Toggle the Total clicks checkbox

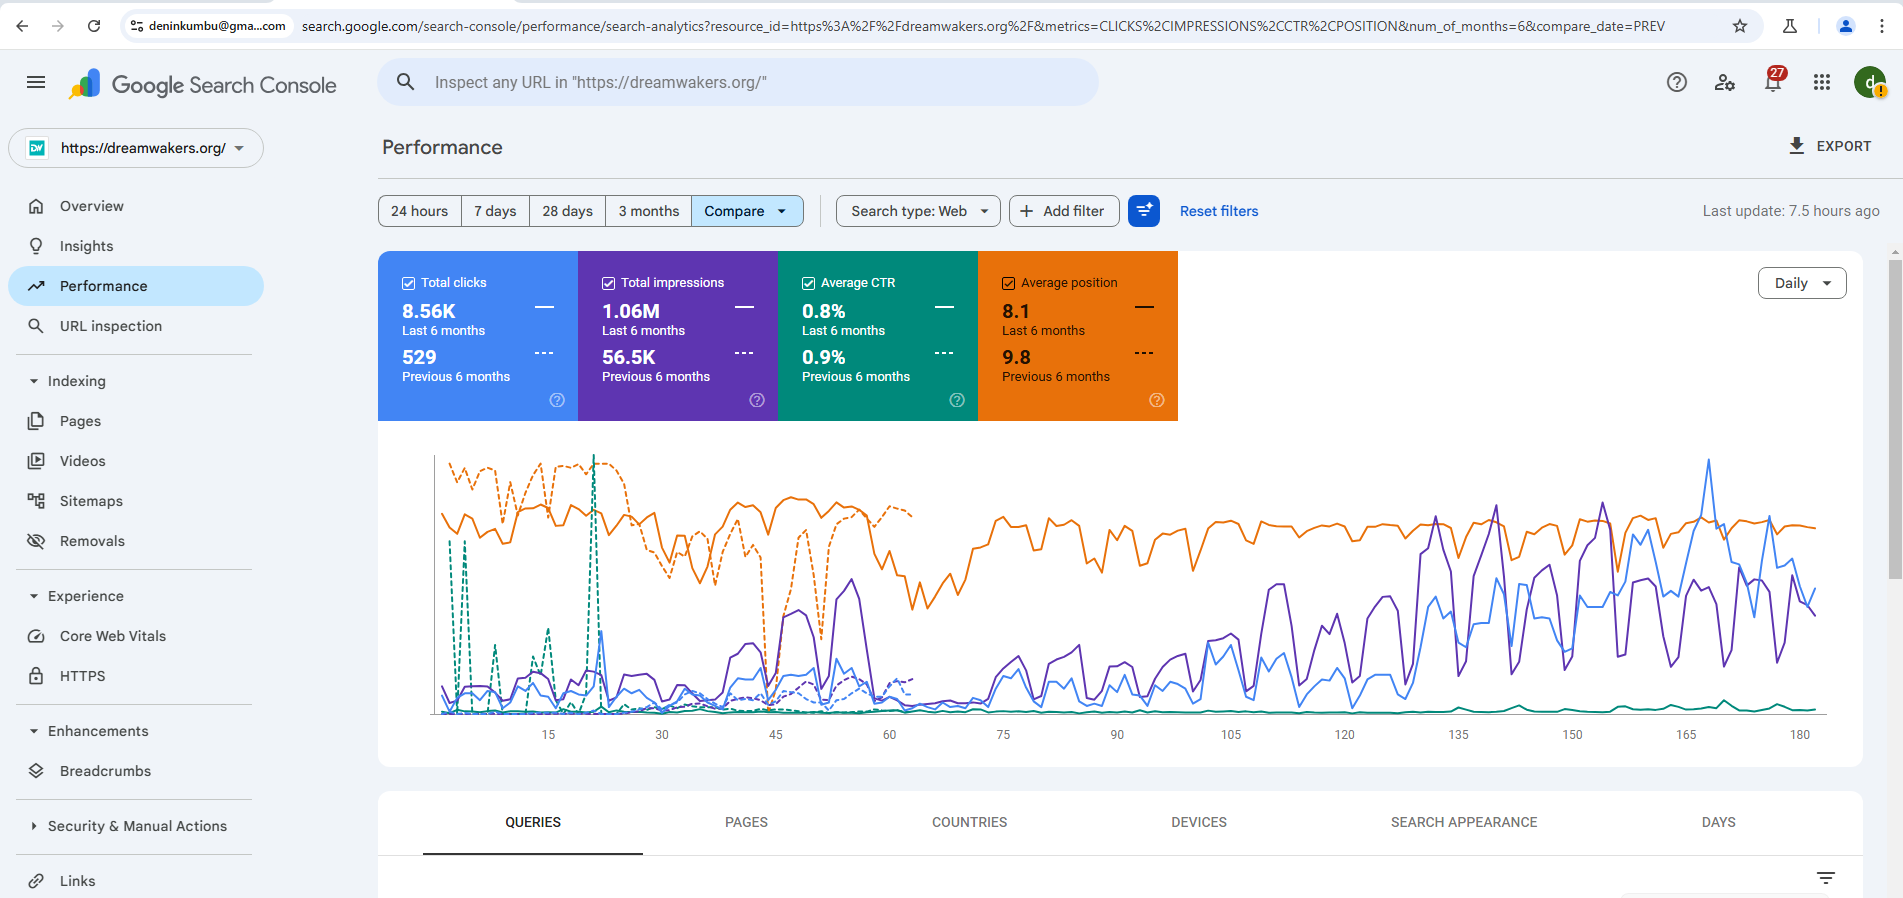(408, 283)
